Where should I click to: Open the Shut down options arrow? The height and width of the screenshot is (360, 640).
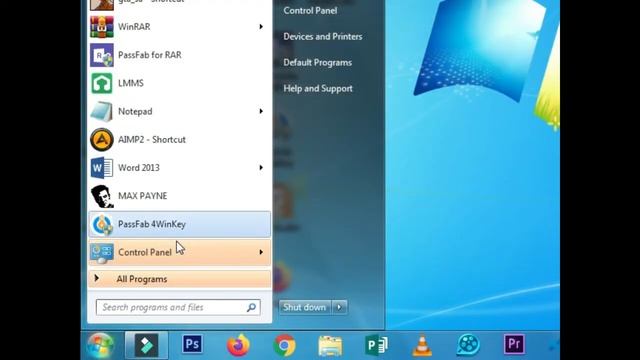coord(340,307)
